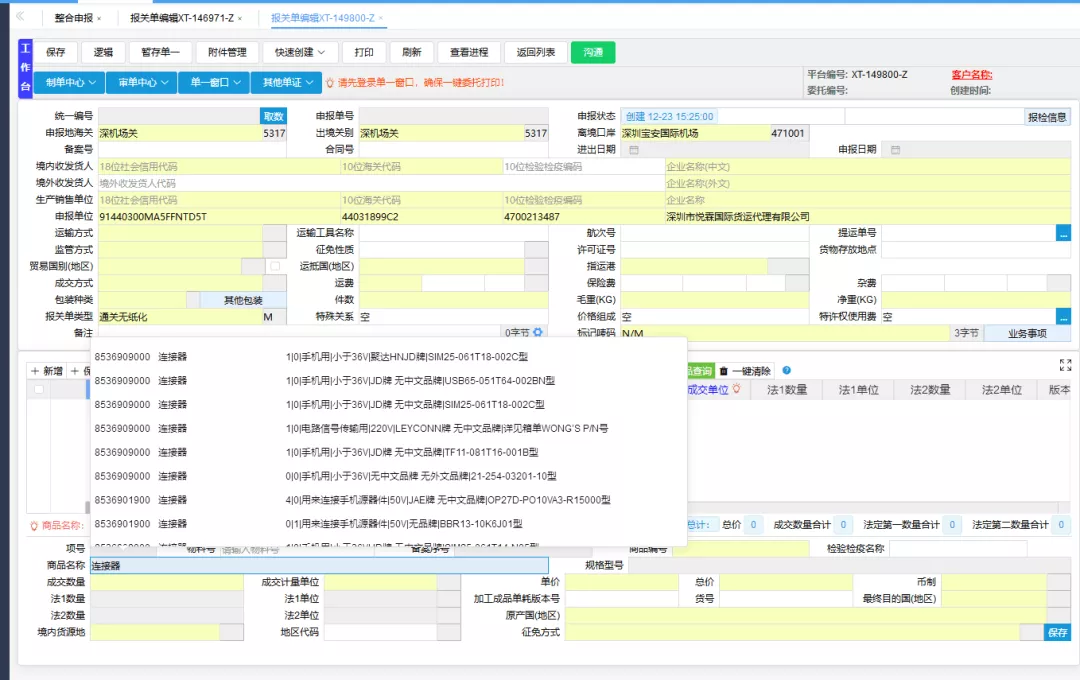
Task: Expand the 其他单证 menu
Action: [x=287, y=83]
